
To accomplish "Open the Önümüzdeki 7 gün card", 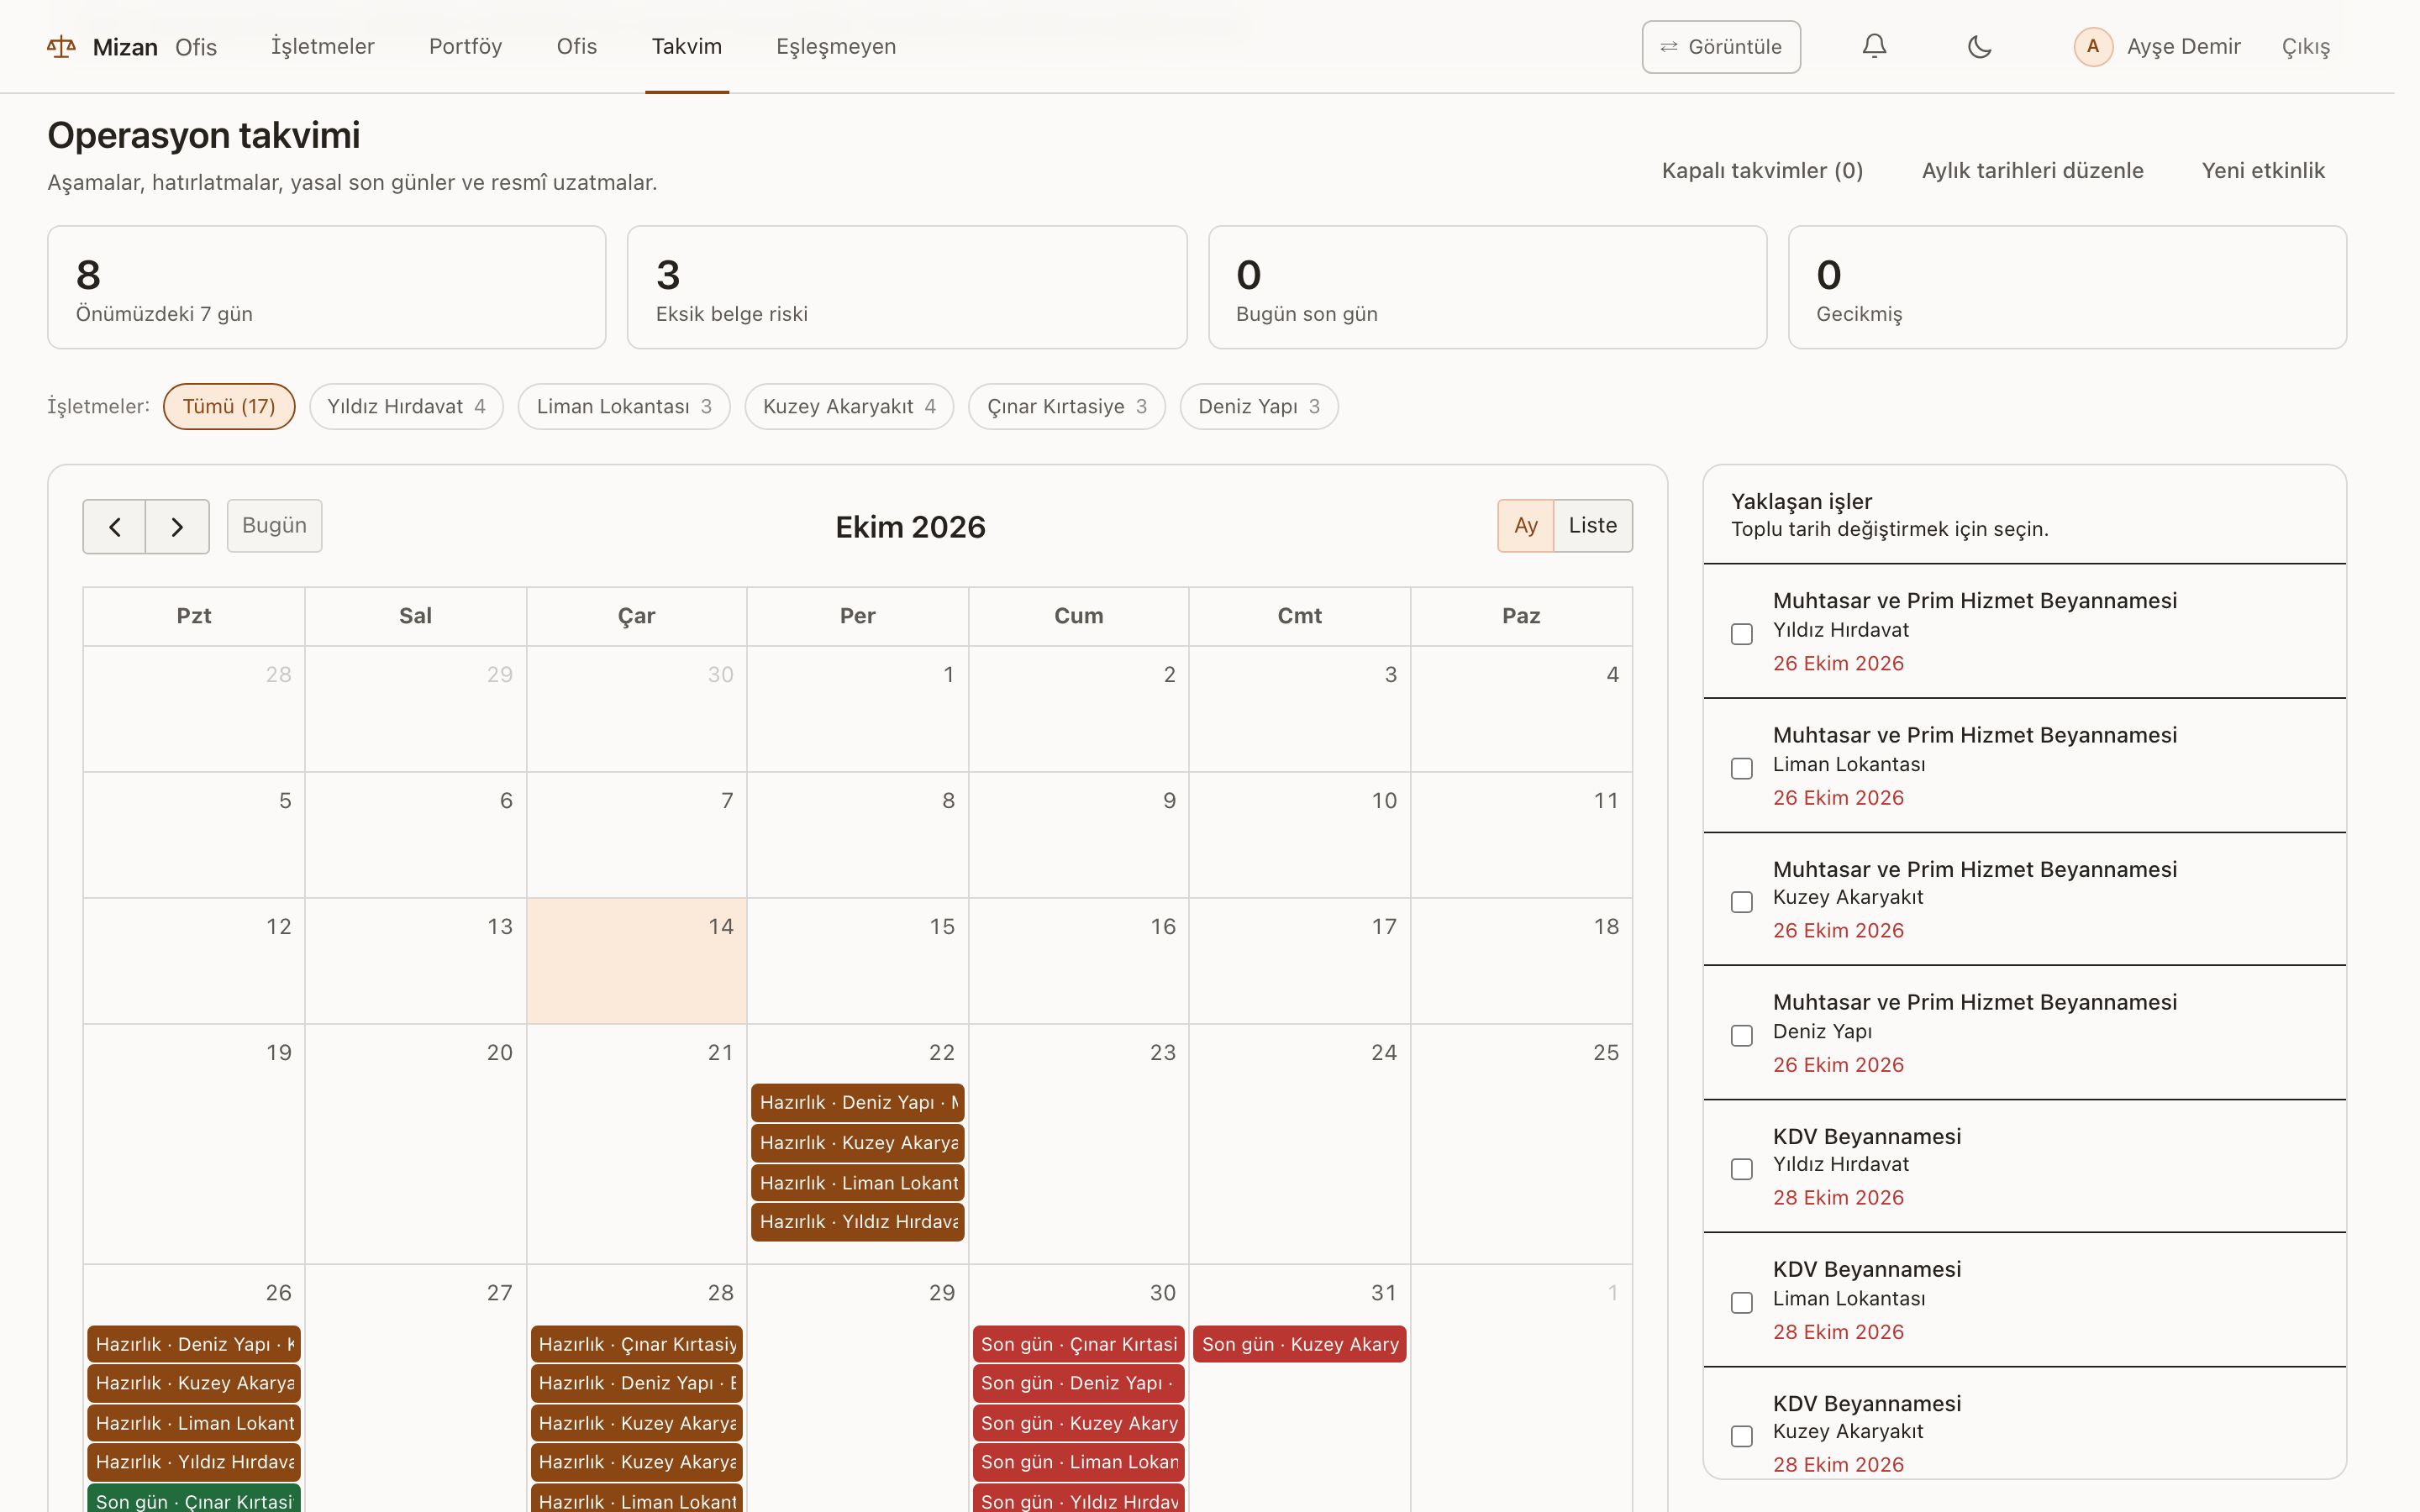I will [327, 287].
